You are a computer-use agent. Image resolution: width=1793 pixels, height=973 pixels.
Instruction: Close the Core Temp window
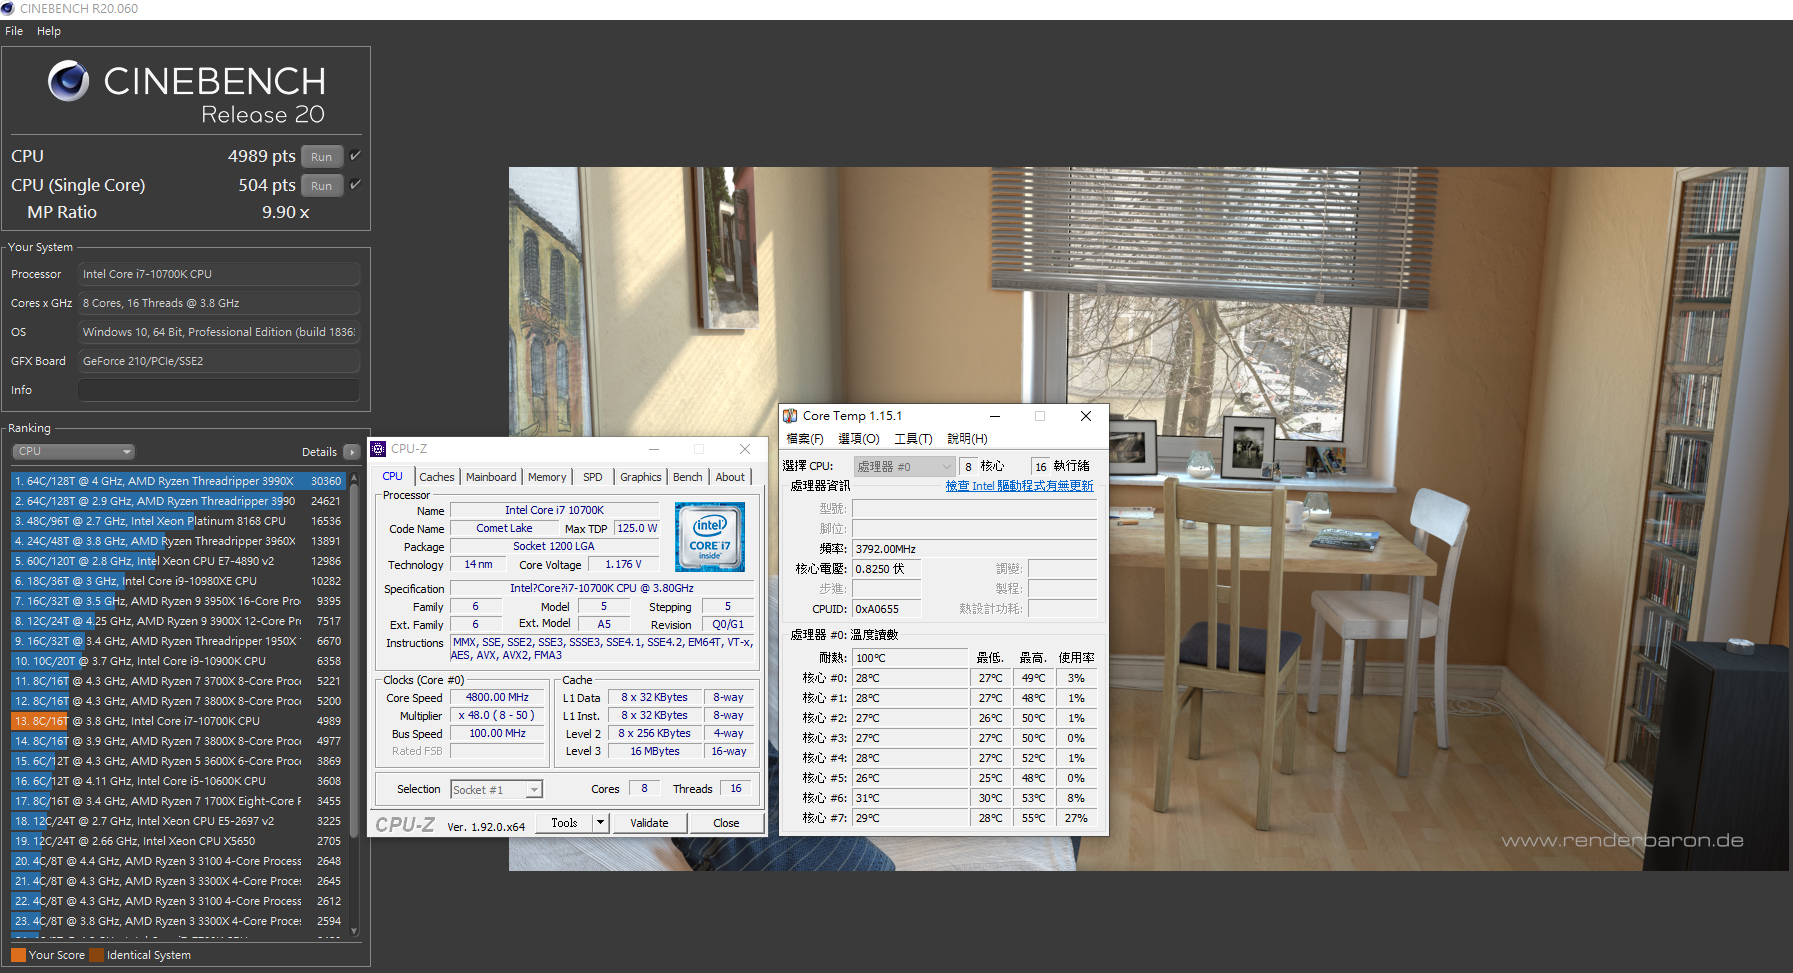coord(1086,416)
